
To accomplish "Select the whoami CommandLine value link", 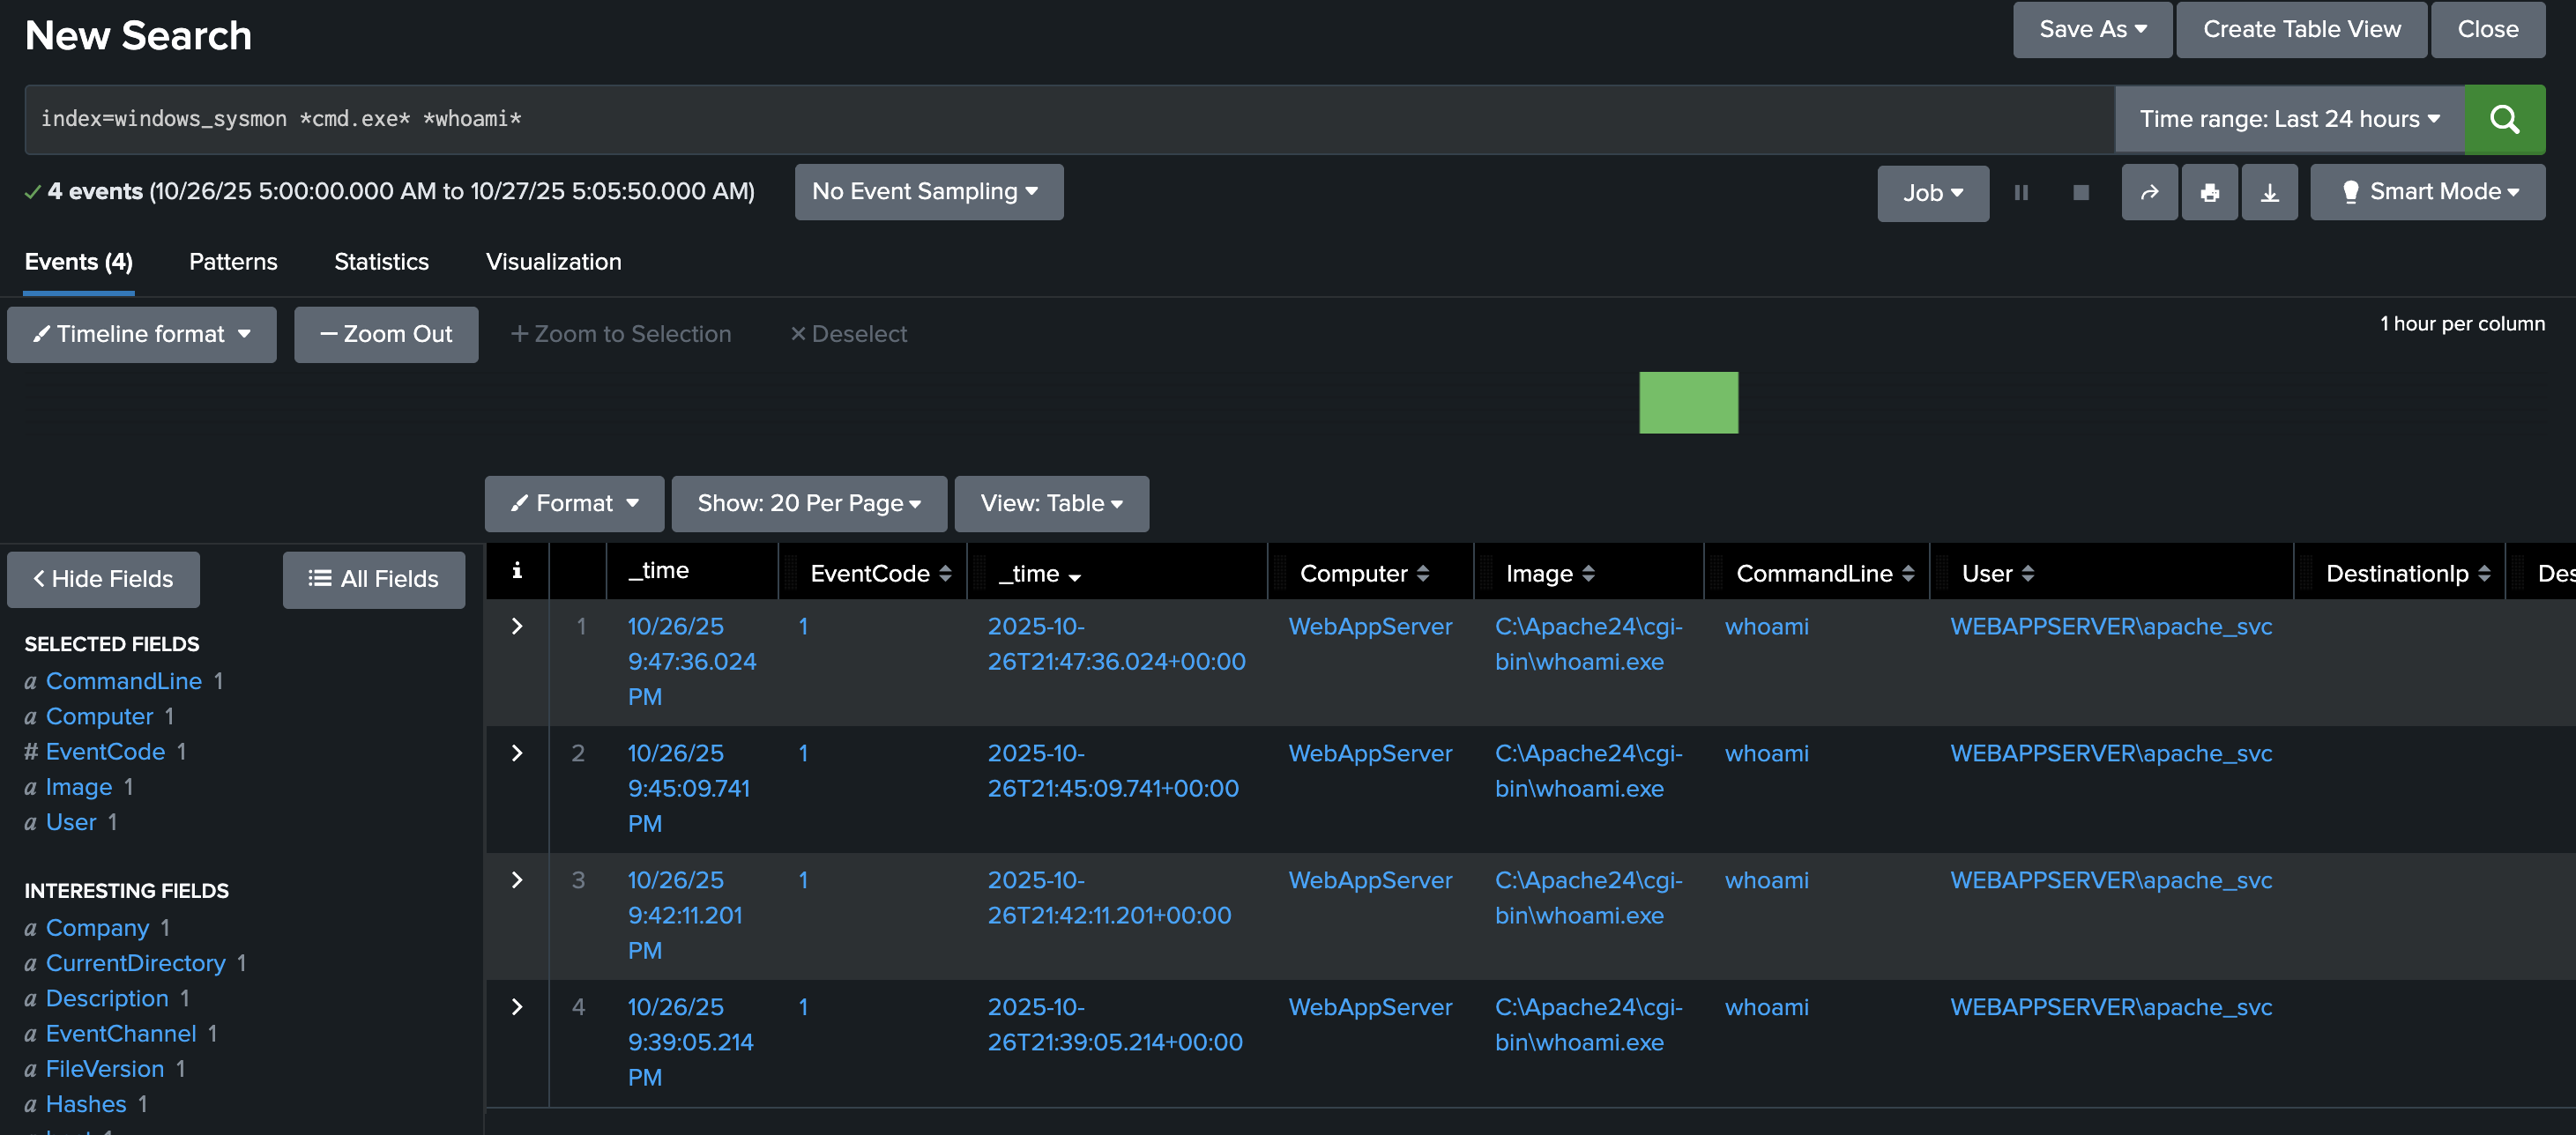I will [1766, 626].
